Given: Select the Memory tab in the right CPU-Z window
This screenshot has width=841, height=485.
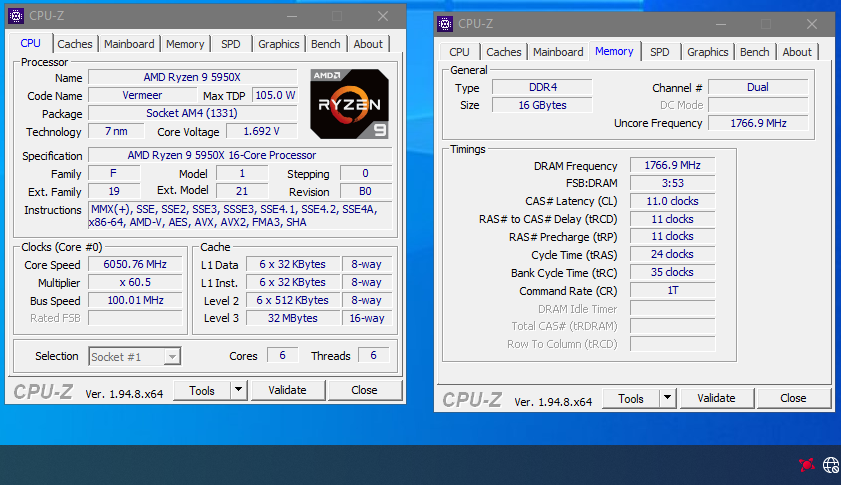Looking at the screenshot, I should pos(614,51).
